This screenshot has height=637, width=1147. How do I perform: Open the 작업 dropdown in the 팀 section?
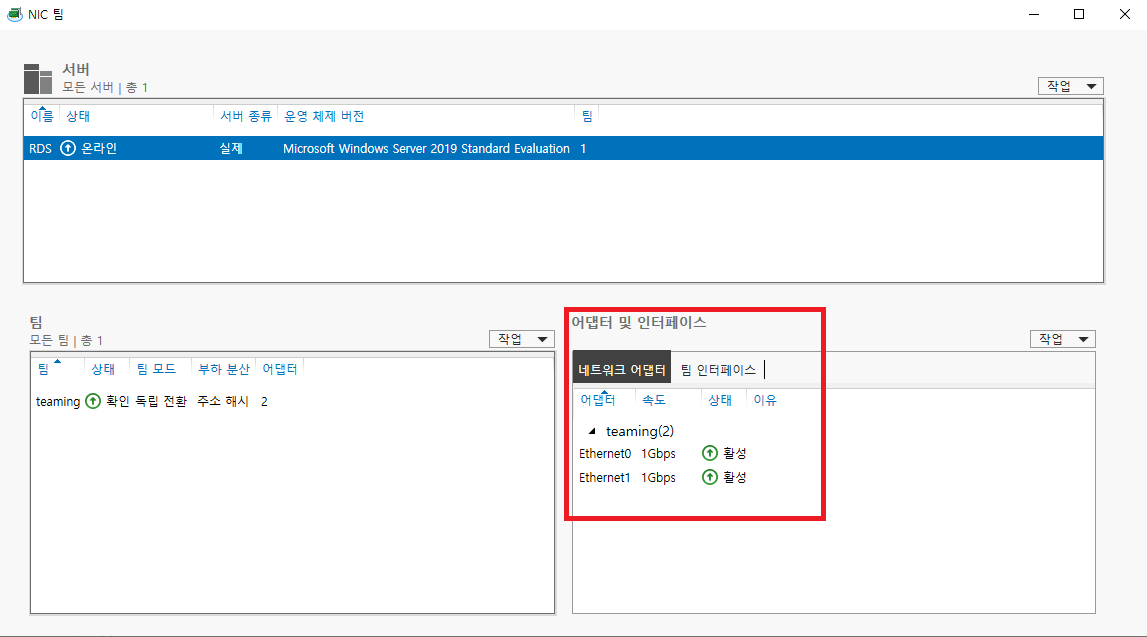[x=522, y=339]
